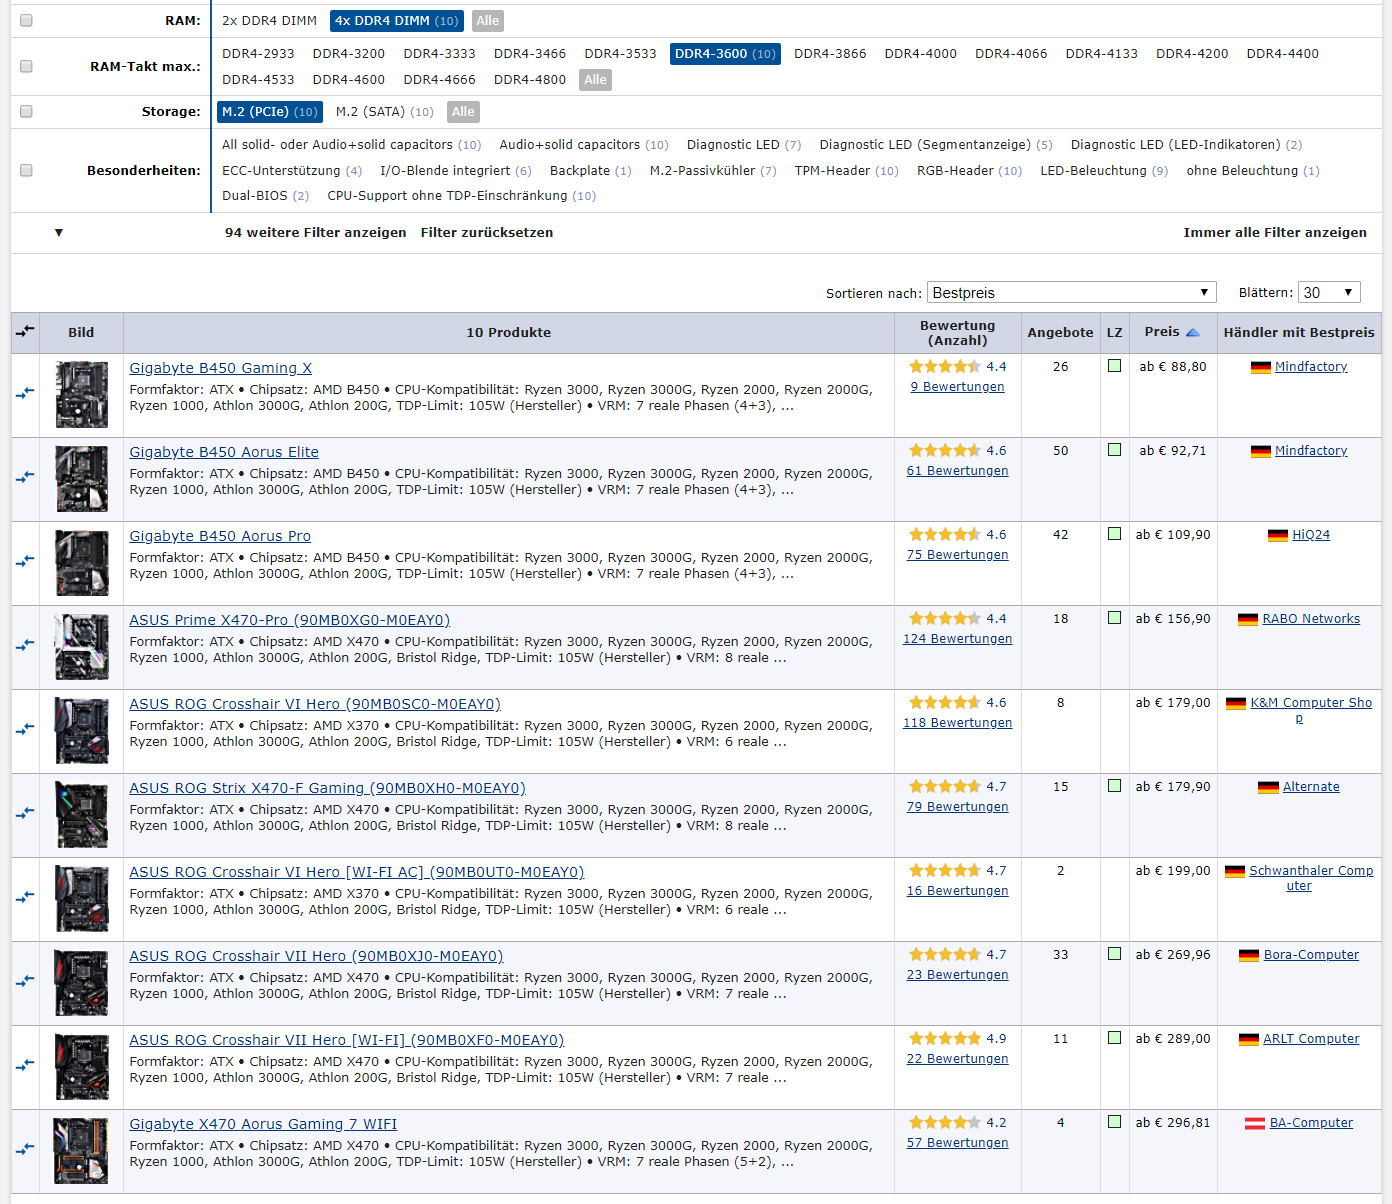Select the DDR4-4800 filter option
Screen dimensions: 1392x1204
[x=530, y=80]
